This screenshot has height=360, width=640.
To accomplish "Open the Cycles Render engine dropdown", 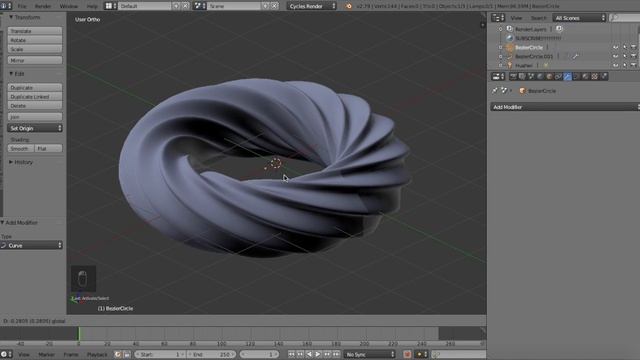I will pyautogui.click(x=312, y=6).
